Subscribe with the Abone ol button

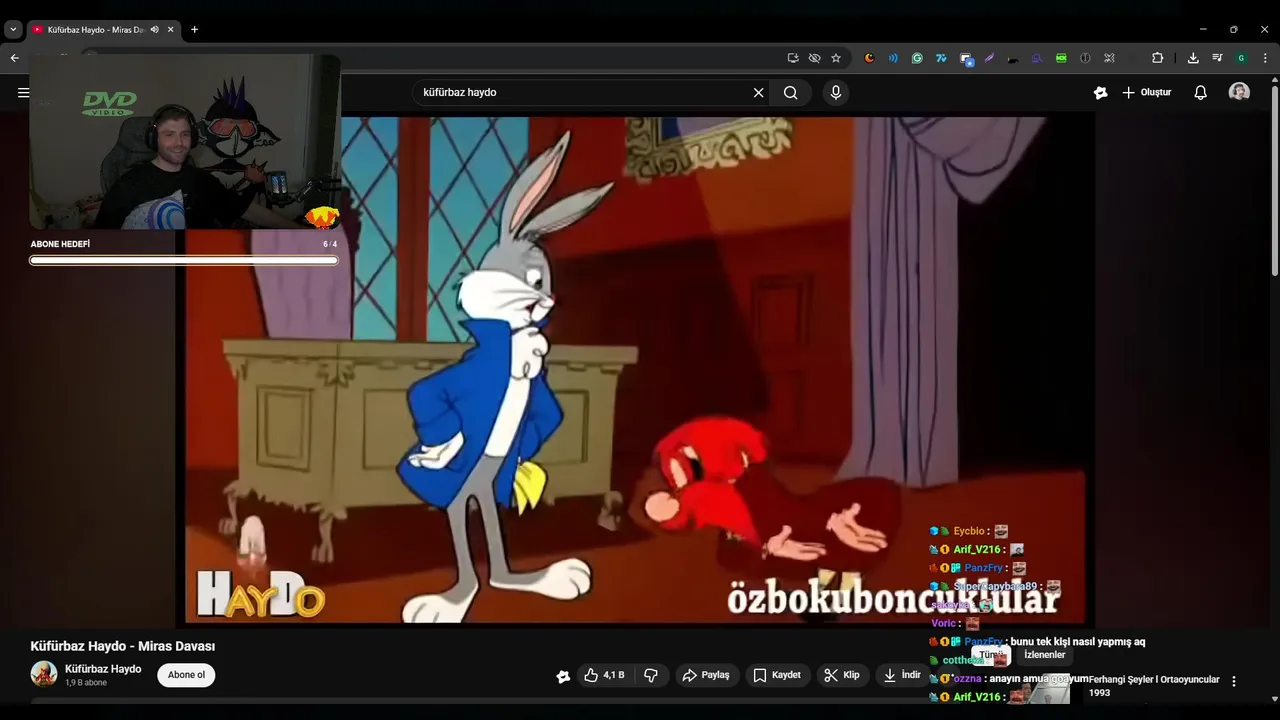click(186, 675)
